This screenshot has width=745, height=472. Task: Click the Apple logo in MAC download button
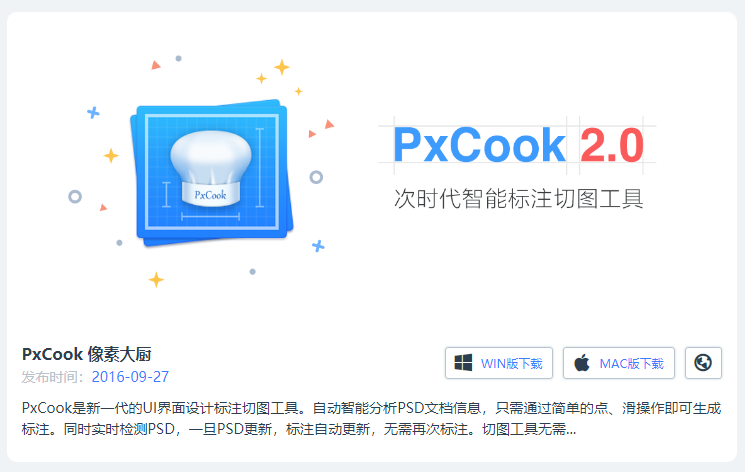click(582, 363)
